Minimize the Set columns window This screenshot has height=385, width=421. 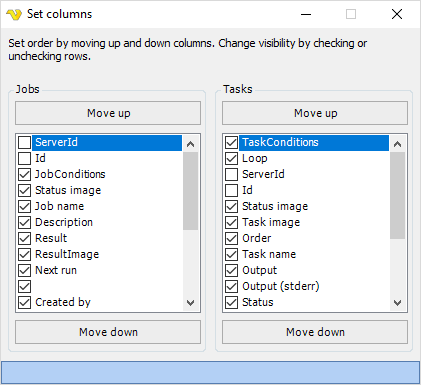point(306,14)
